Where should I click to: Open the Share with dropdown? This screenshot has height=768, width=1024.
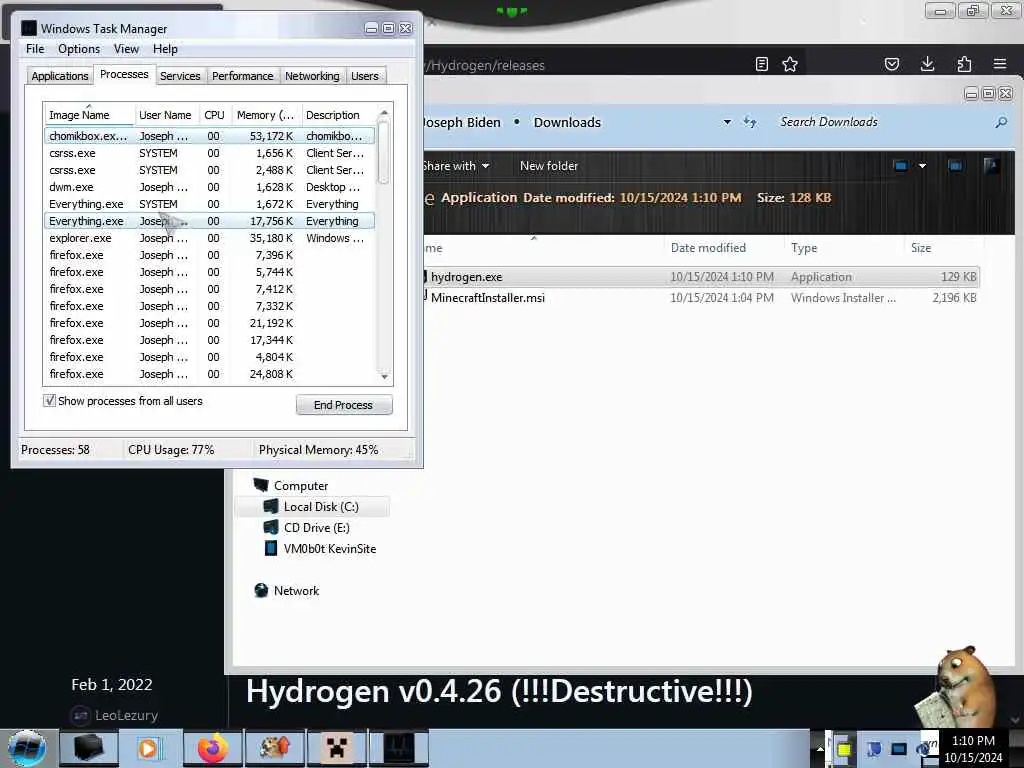[456, 166]
